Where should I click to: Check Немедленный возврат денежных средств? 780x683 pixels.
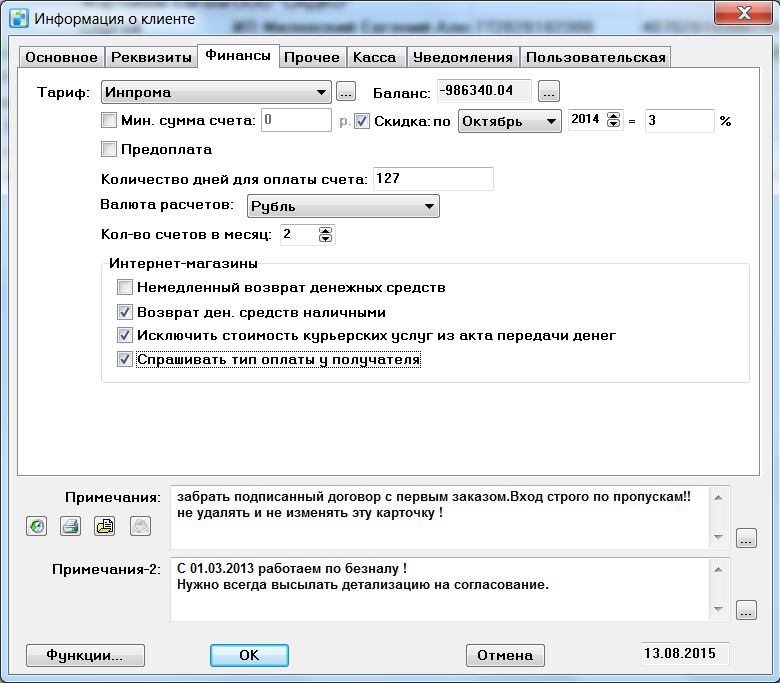pyautogui.click(x=125, y=287)
